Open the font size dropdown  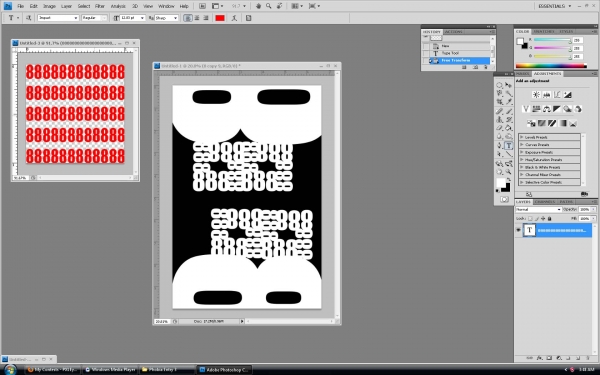(142, 18)
